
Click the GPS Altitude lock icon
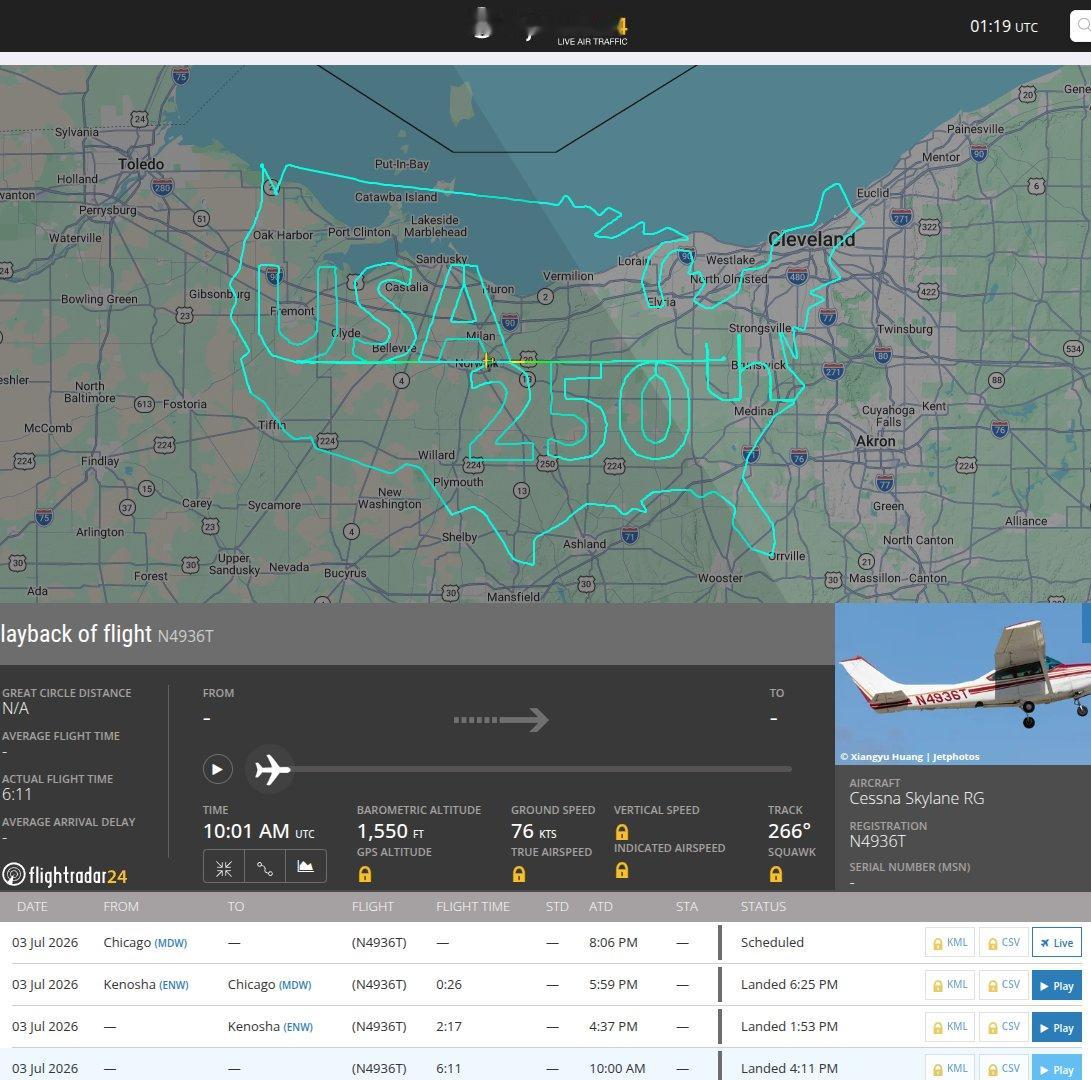365,874
